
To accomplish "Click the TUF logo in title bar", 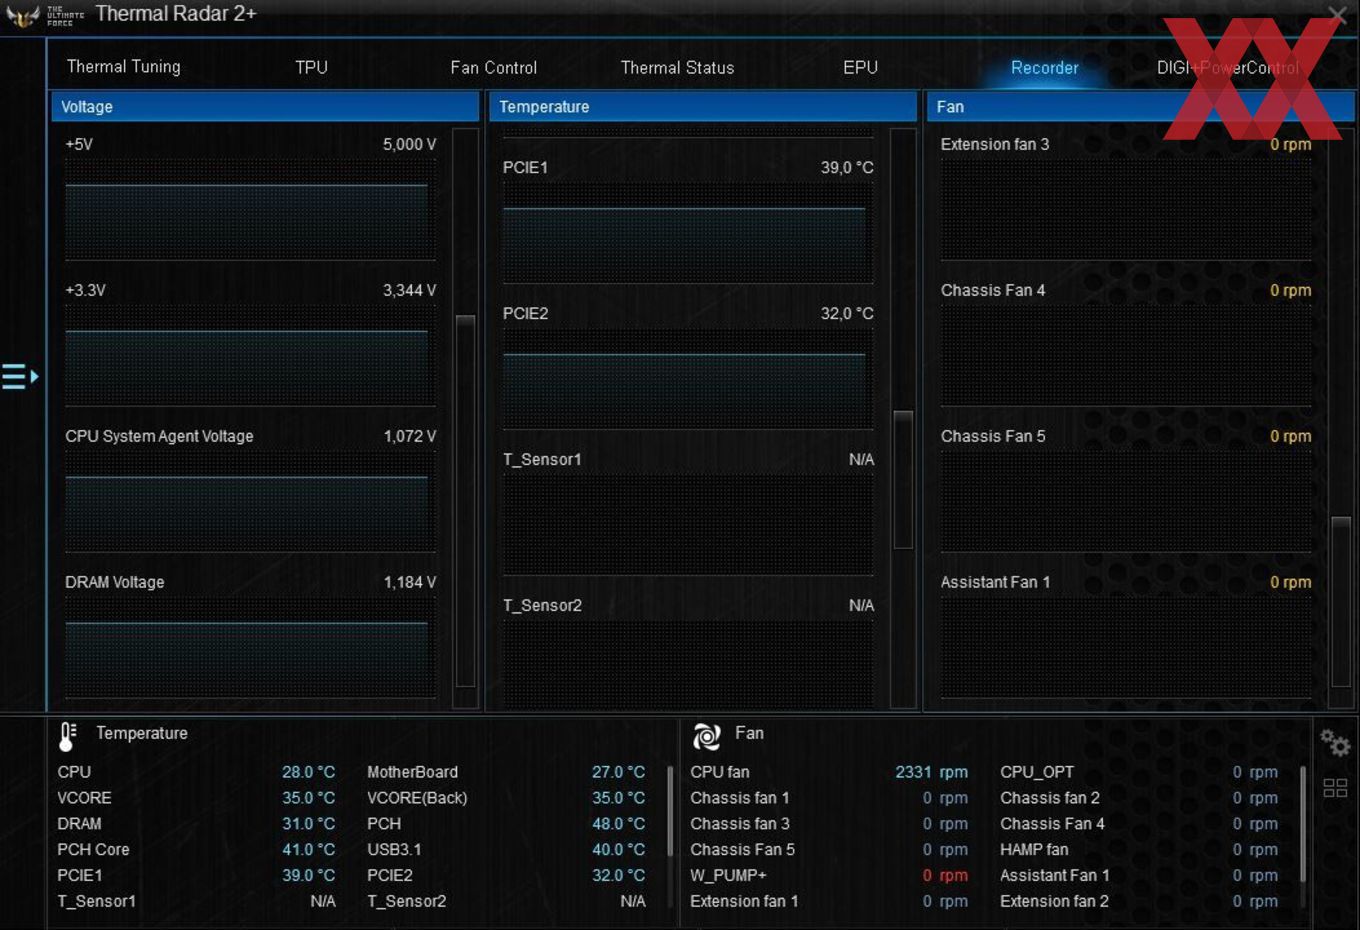I will point(23,15).
